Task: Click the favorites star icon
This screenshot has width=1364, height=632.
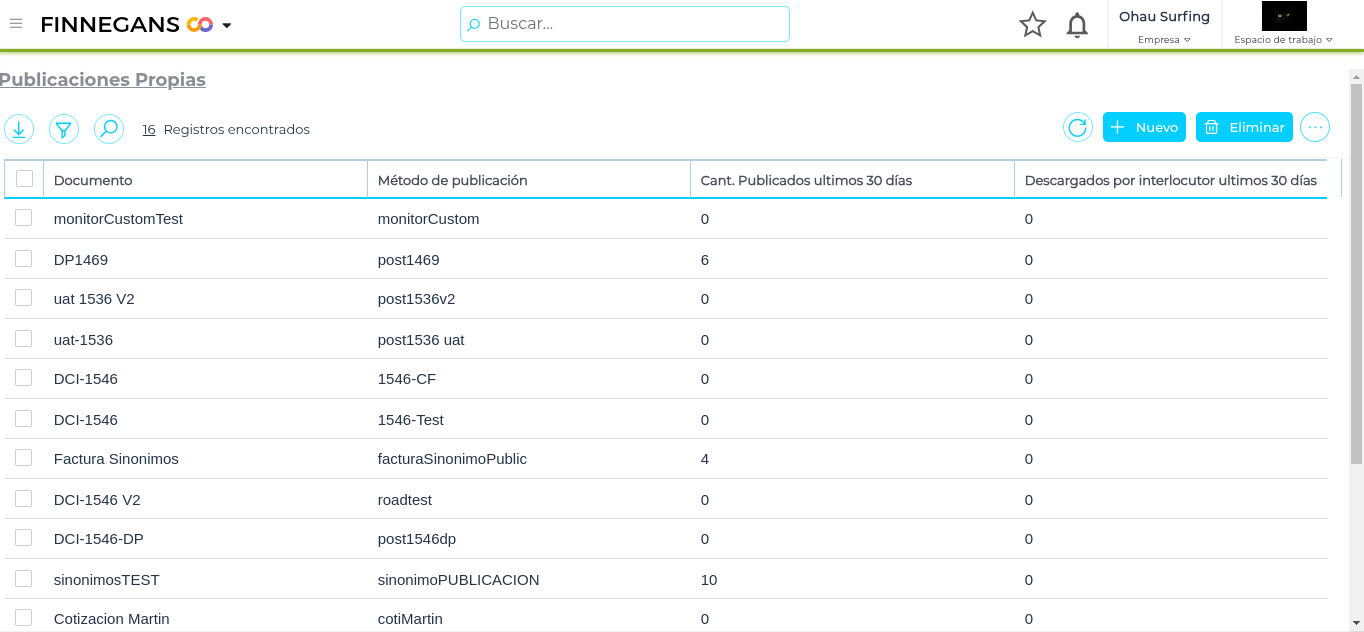Action: coord(1032,25)
